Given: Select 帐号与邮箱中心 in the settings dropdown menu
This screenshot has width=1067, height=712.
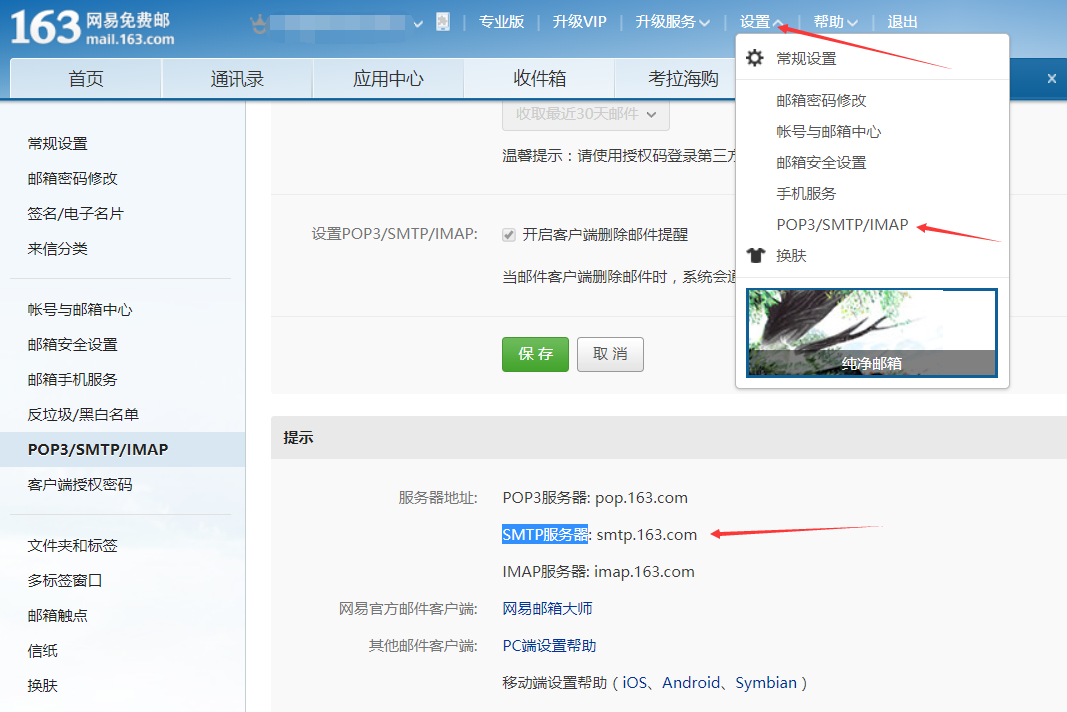Looking at the screenshot, I should 829,131.
